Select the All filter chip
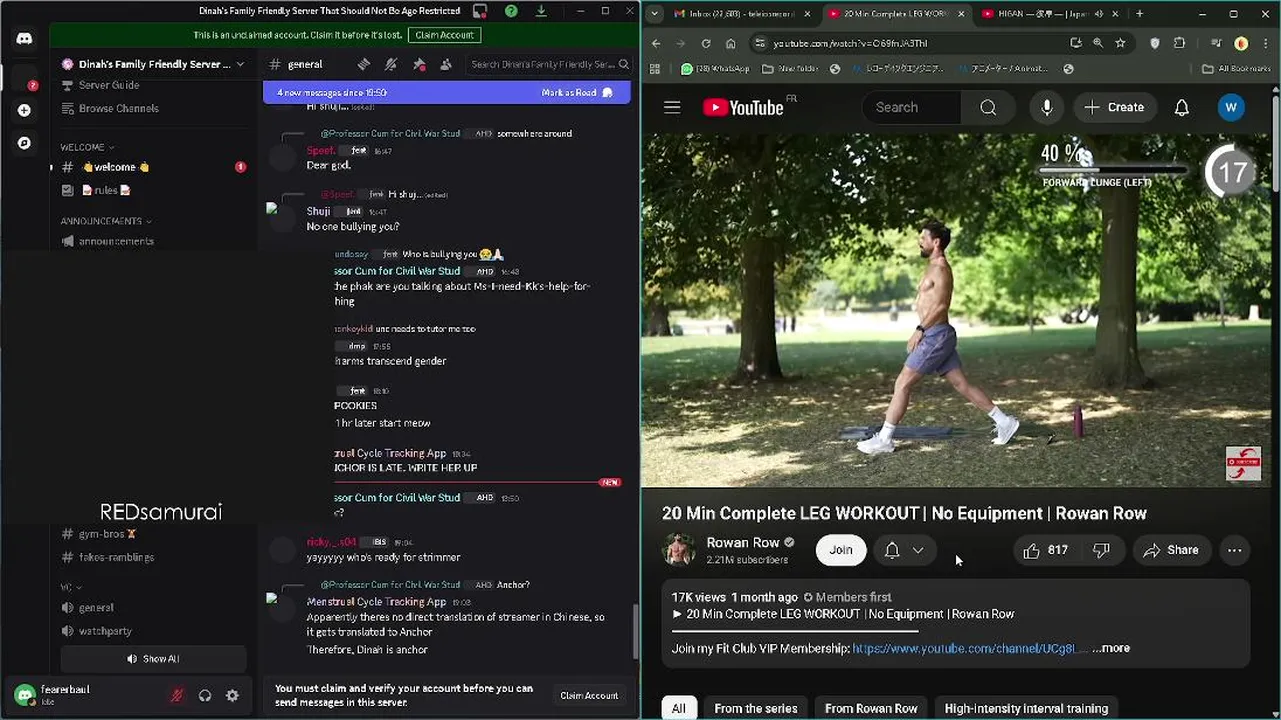1281x720 pixels. [x=678, y=708]
